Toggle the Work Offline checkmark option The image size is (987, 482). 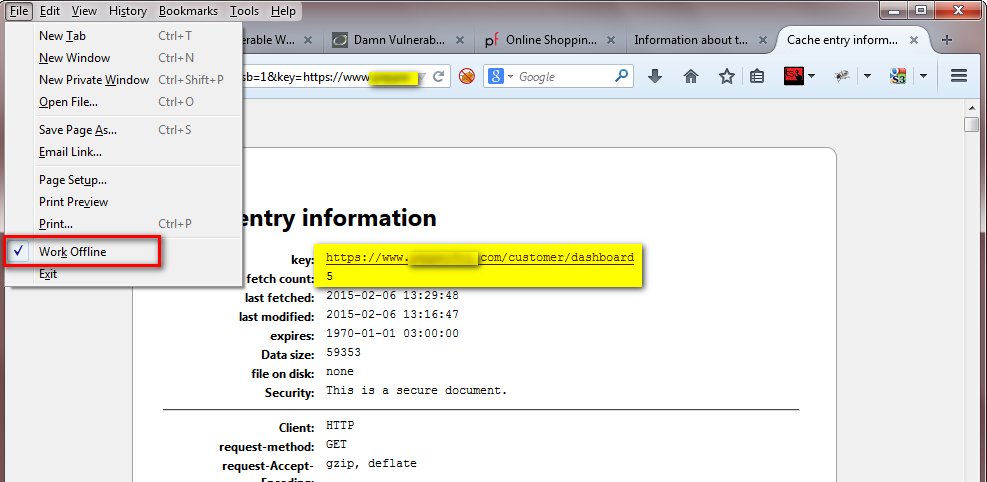pos(72,252)
